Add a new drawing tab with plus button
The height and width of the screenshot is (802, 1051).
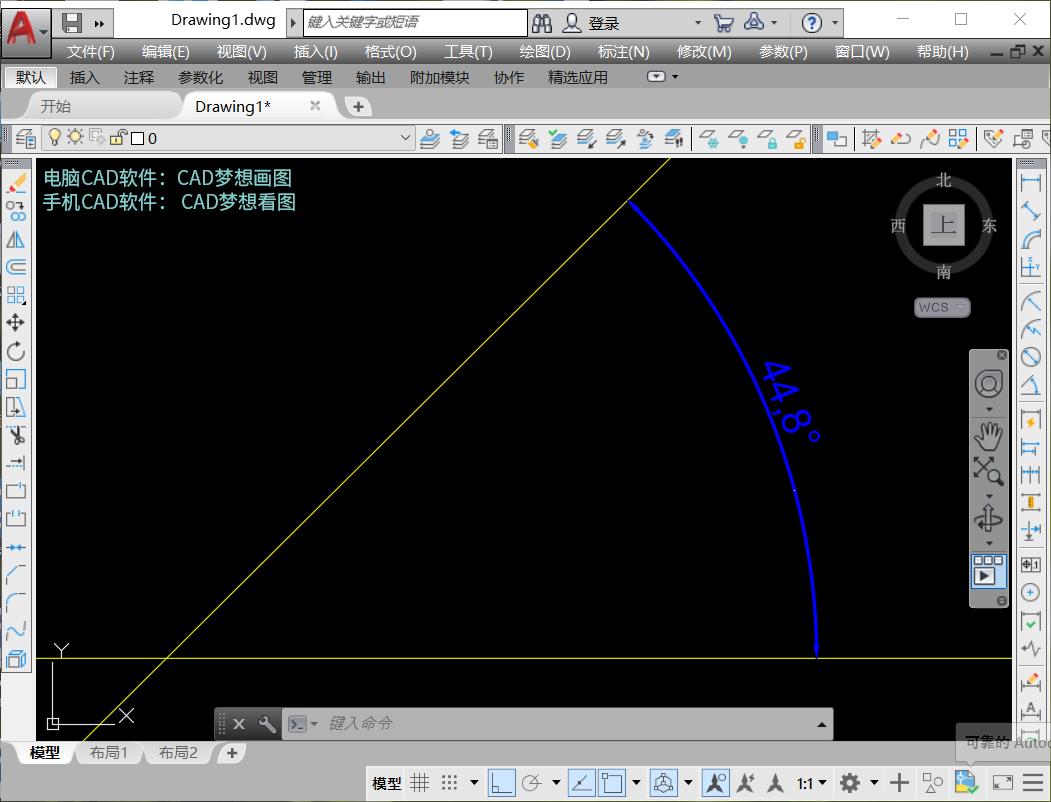tap(357, 106)
